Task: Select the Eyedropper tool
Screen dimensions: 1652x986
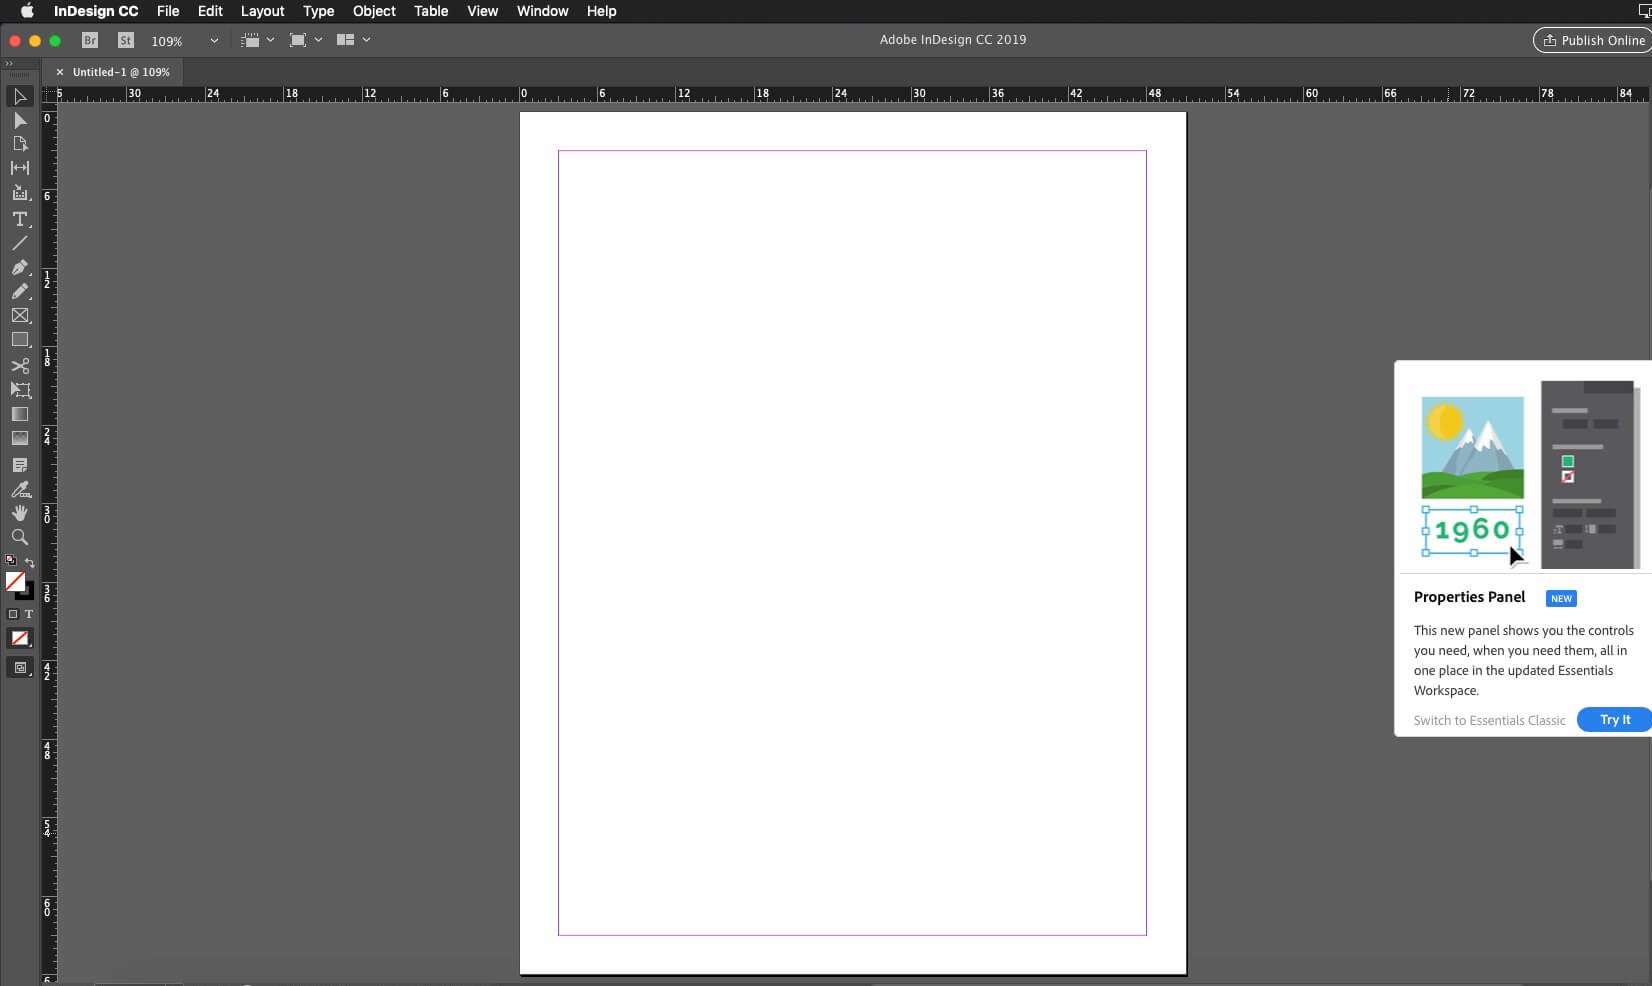Action: [x=19, y=489]
